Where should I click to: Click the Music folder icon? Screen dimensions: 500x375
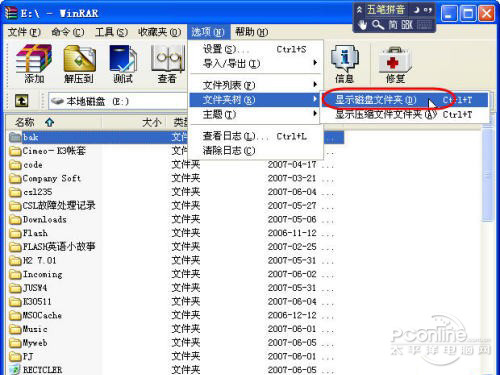point(15,329)
